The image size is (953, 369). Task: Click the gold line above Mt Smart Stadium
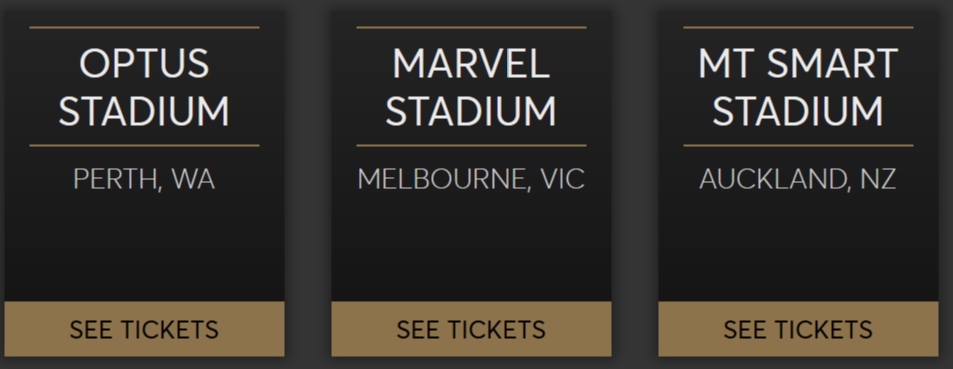pyautogui.click(x=798, y=27)
